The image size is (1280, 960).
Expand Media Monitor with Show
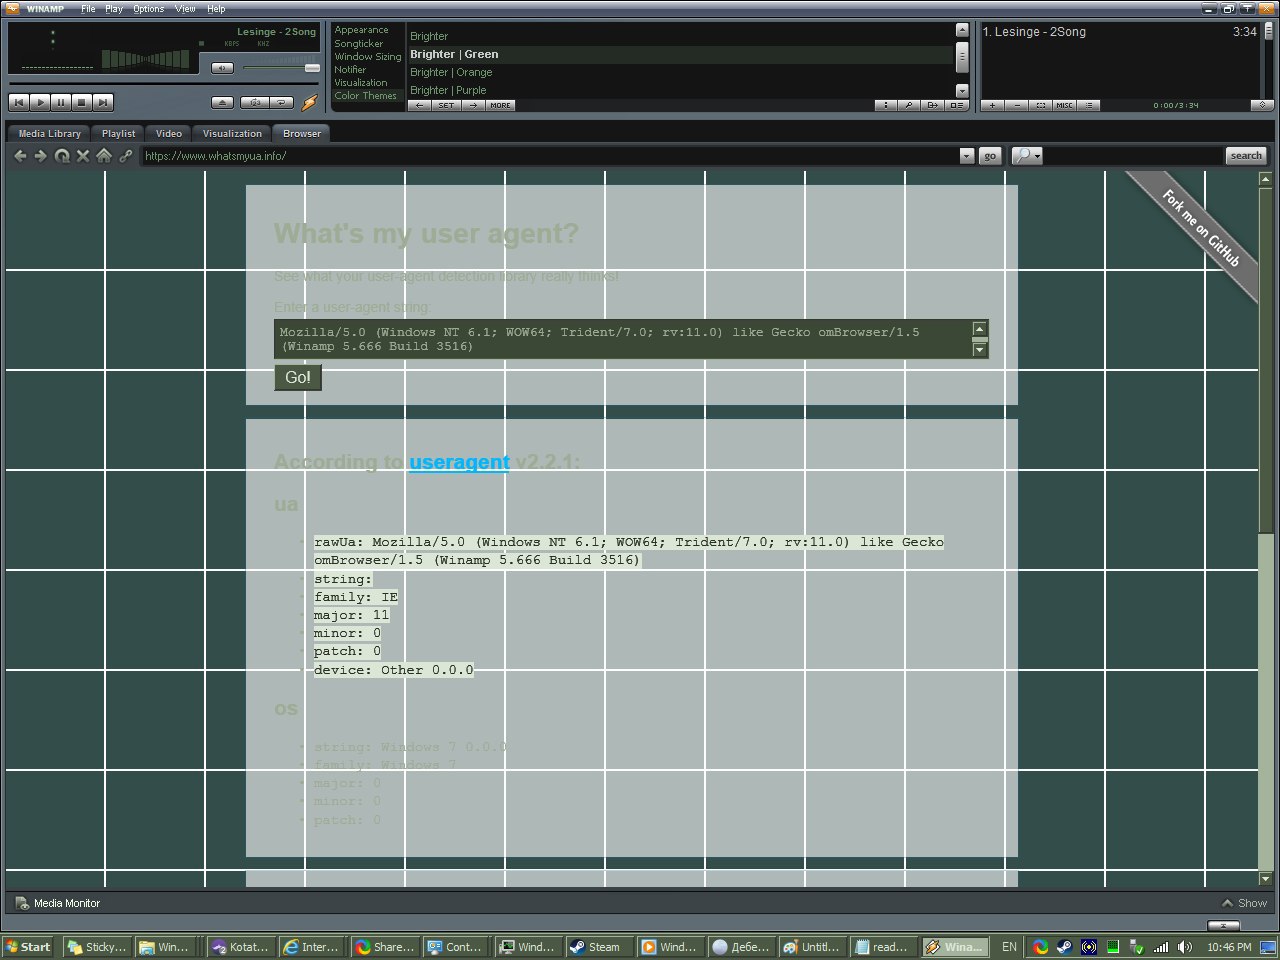[1244, 903]
